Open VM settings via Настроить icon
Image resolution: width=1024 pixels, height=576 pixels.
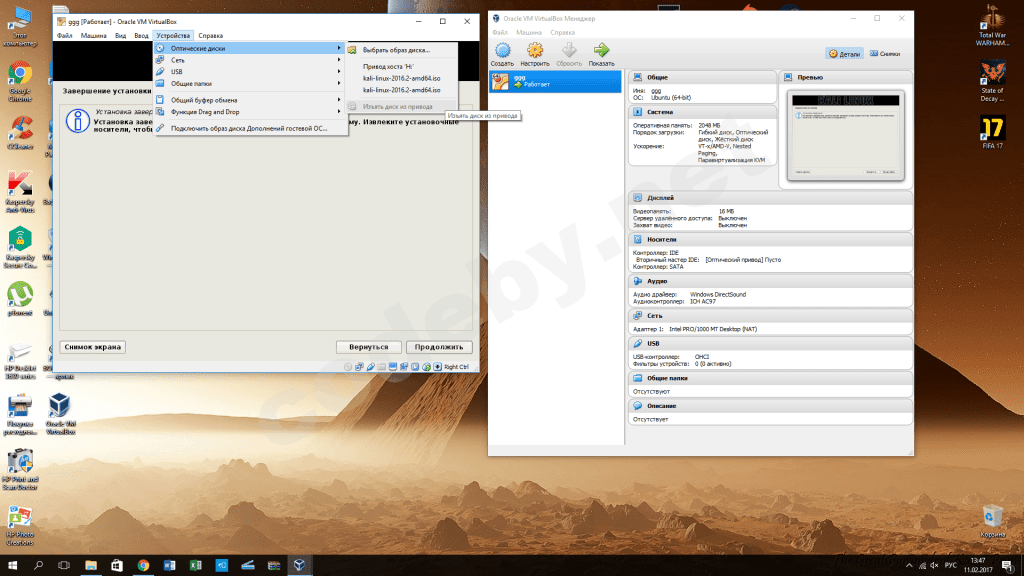point(535,52)
